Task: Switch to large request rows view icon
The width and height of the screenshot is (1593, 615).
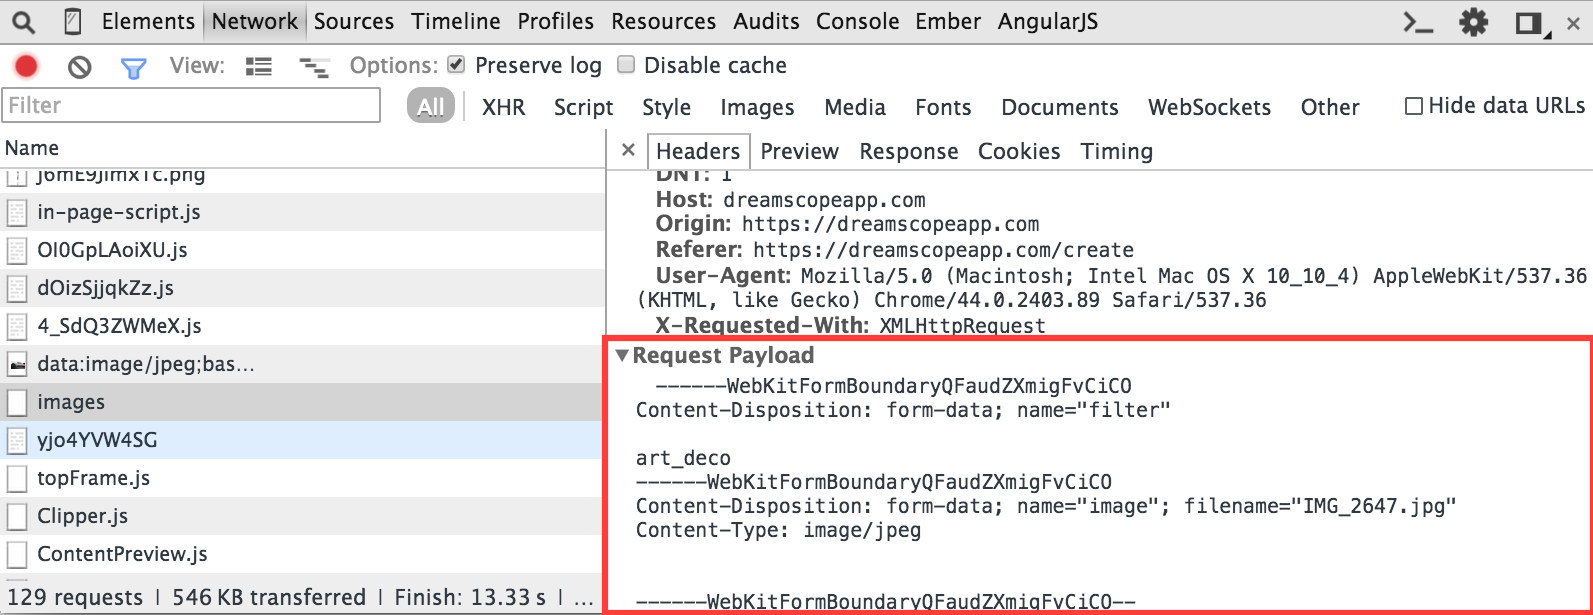Action: [259, 67]
